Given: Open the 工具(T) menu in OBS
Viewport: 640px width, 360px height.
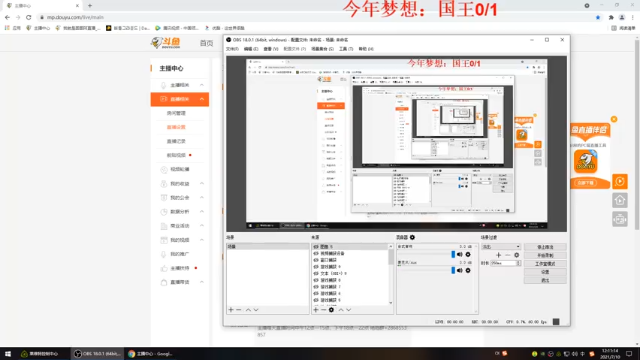Looking at the screenshot, I should tap(346, 49).
